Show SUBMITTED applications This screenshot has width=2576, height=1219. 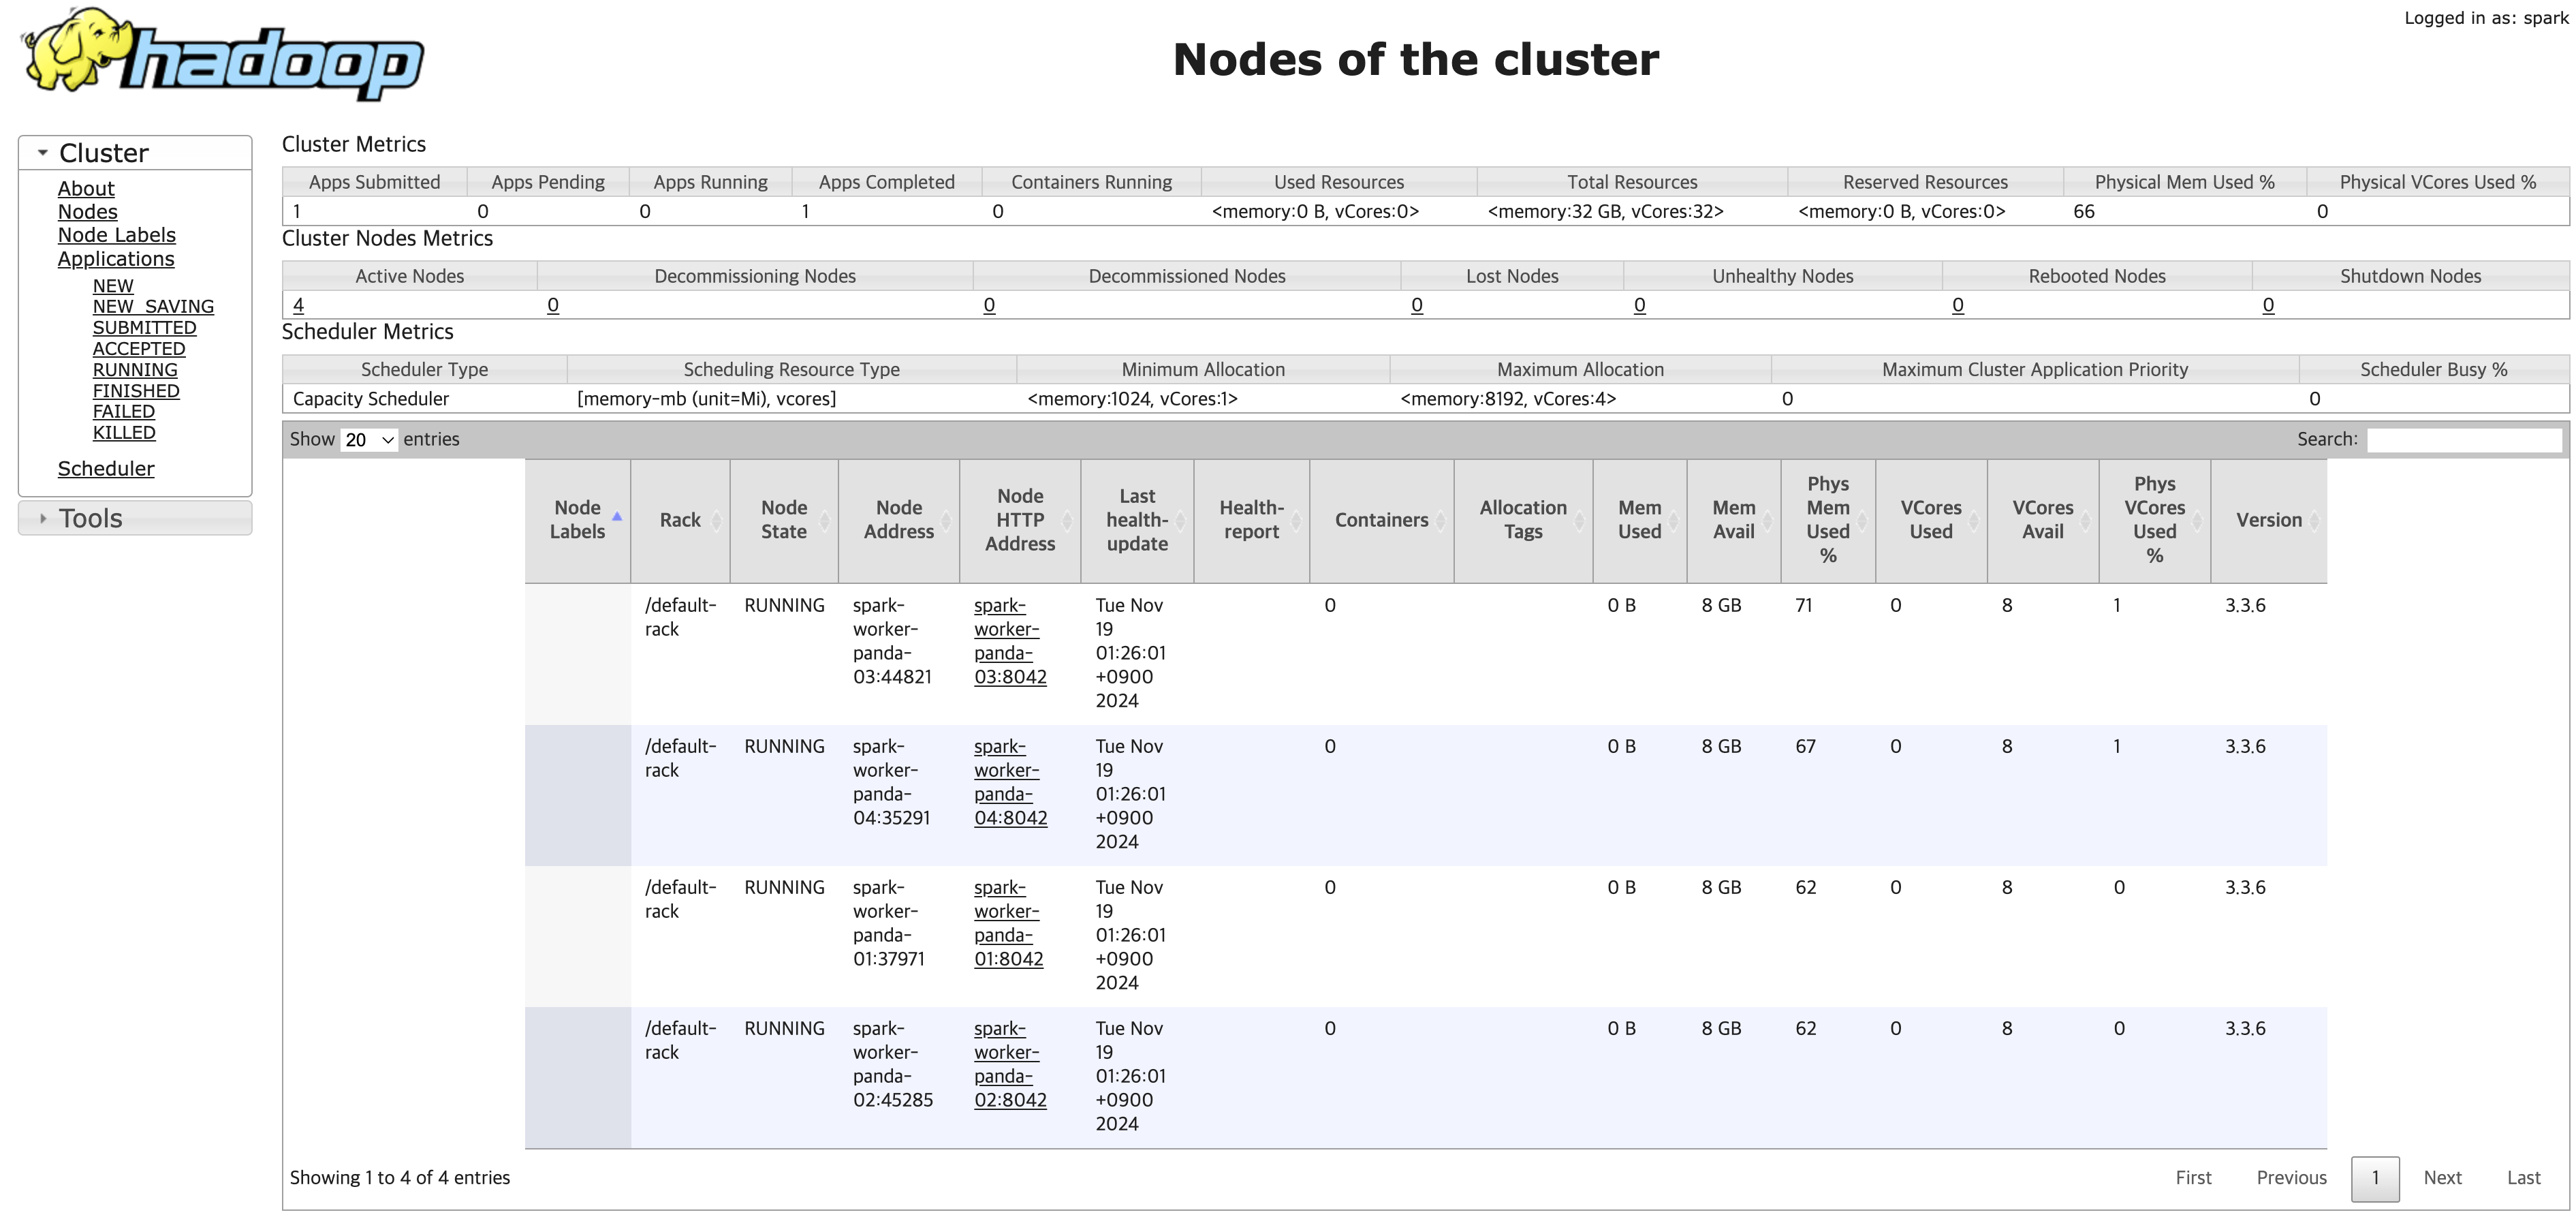pyautogui.click(x=144, y=328)
